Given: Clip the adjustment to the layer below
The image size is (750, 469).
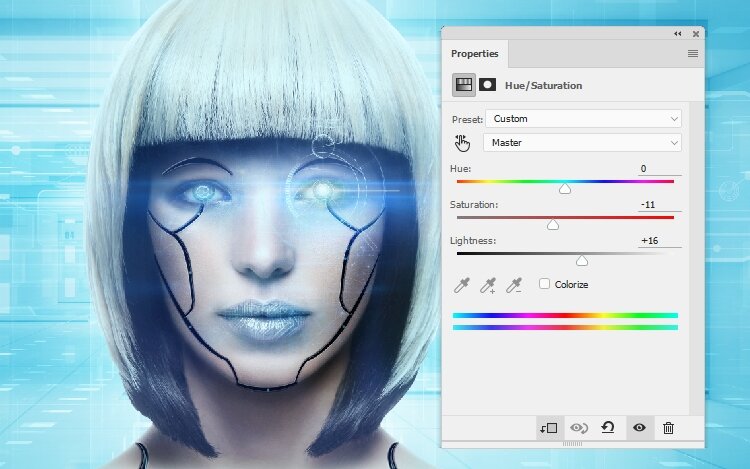Looking at the screenshot, I should pyautogui.click(x=549, y=428).
